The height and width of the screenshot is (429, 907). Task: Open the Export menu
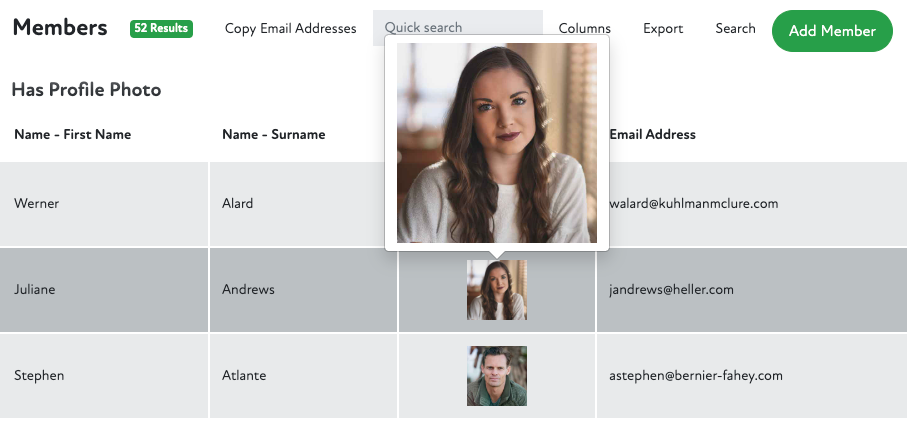coord(663,29)
